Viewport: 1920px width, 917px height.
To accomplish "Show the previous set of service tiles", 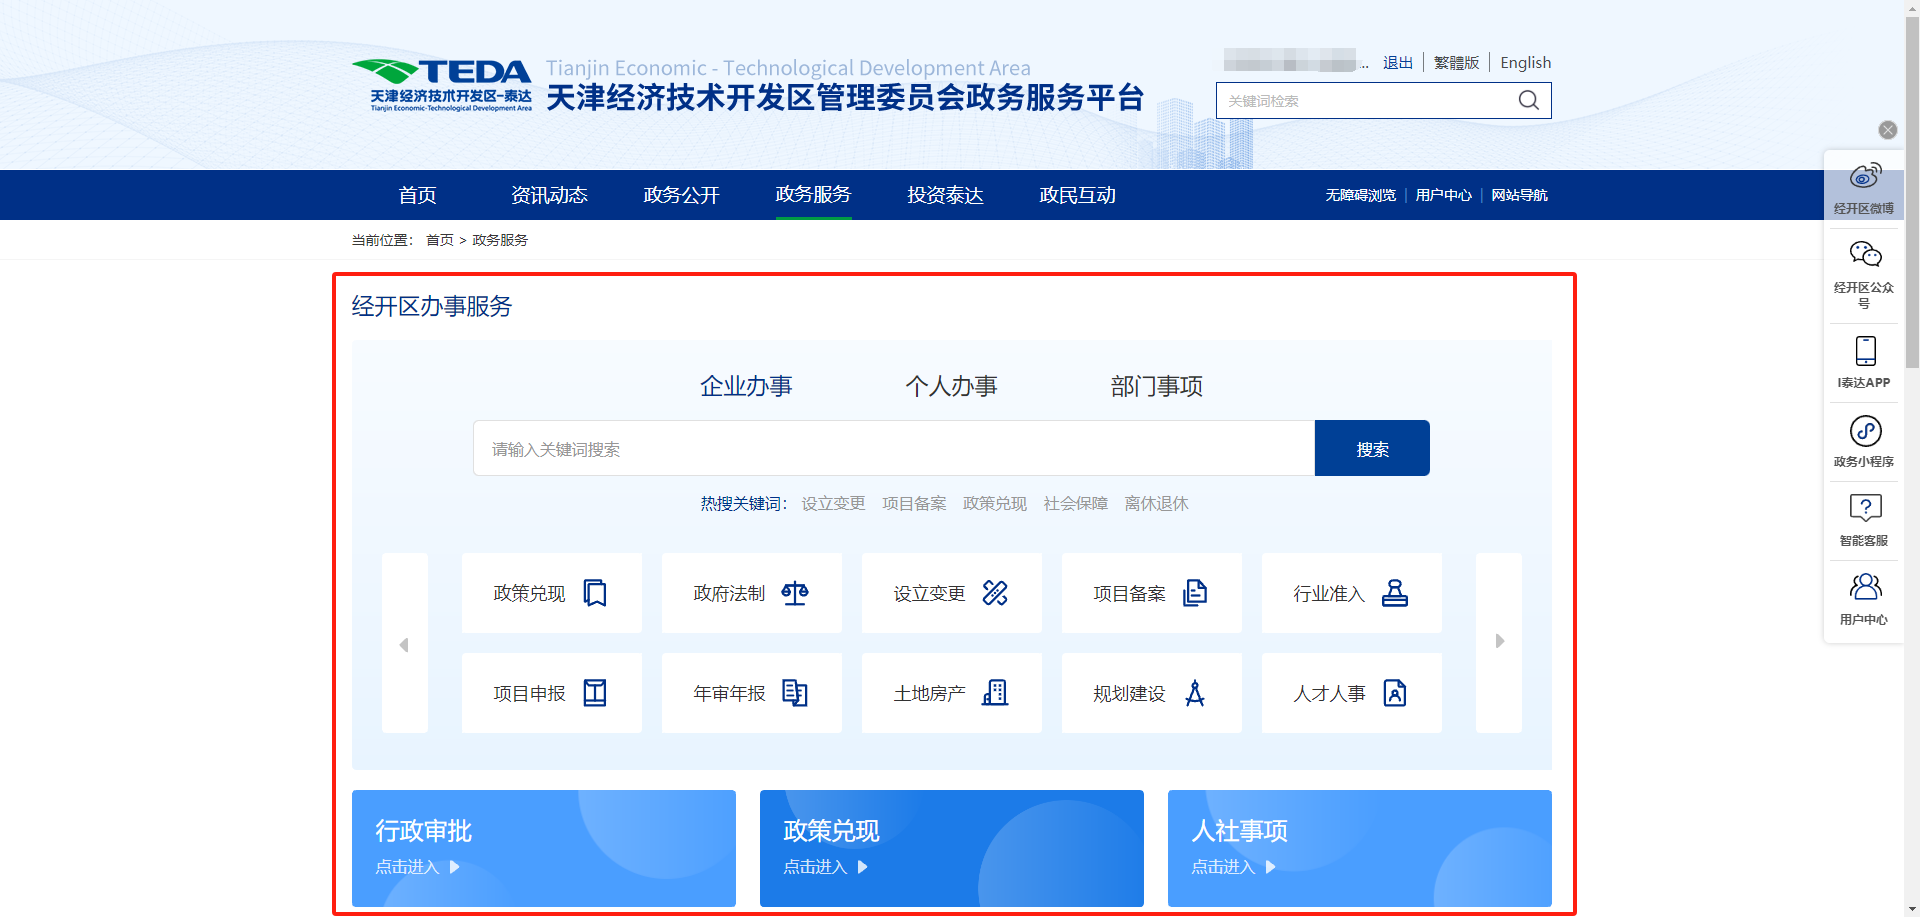I will (404, 644).
